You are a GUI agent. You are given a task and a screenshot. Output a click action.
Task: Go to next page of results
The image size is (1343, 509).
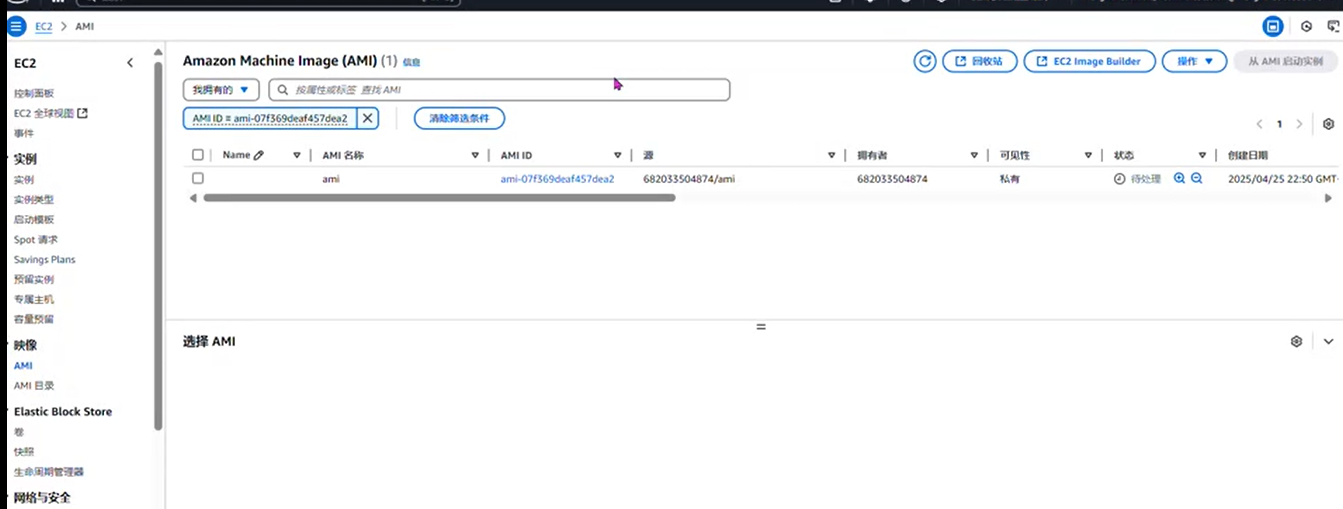pyautogui.click(x=1299, y=124)
